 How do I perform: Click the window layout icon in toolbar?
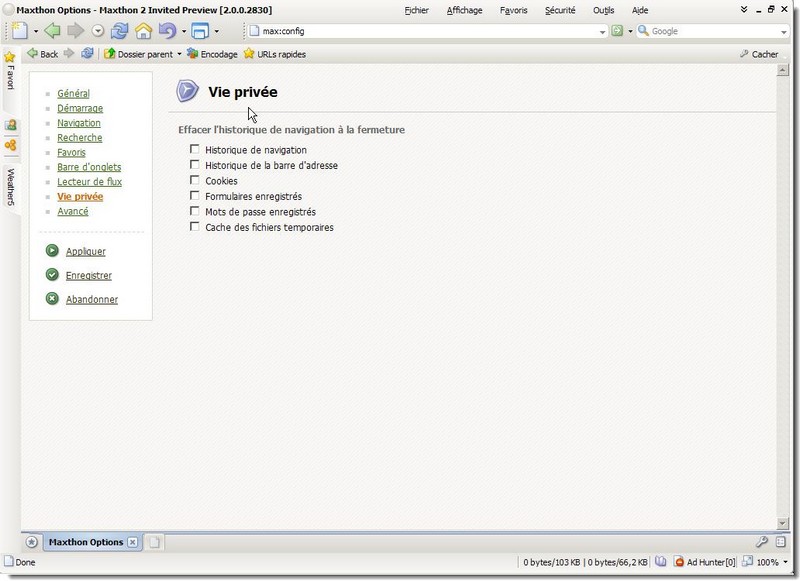pyautogui.click(x=200, y=31)
